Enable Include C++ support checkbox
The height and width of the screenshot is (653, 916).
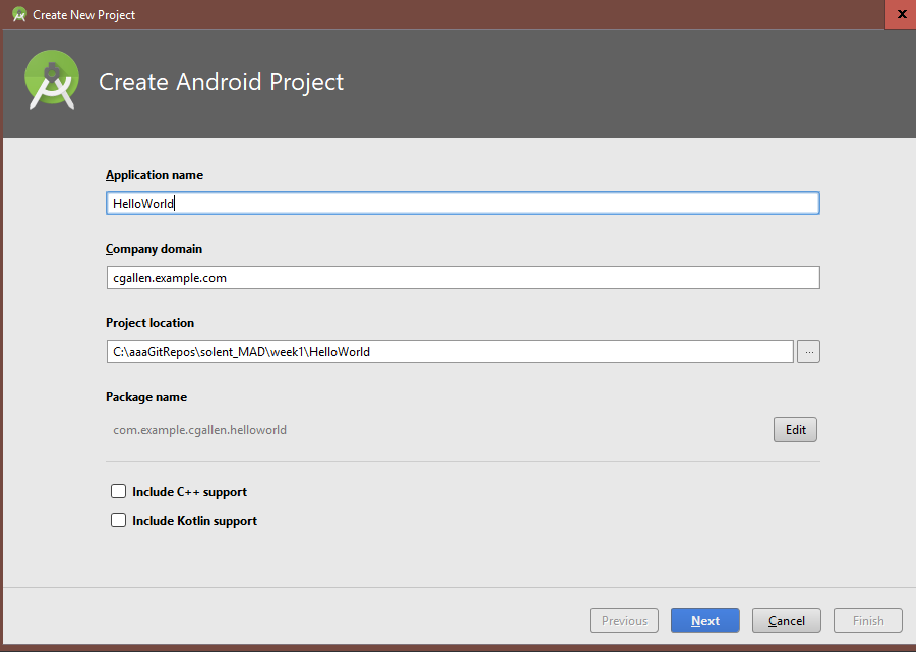point(119,491)
